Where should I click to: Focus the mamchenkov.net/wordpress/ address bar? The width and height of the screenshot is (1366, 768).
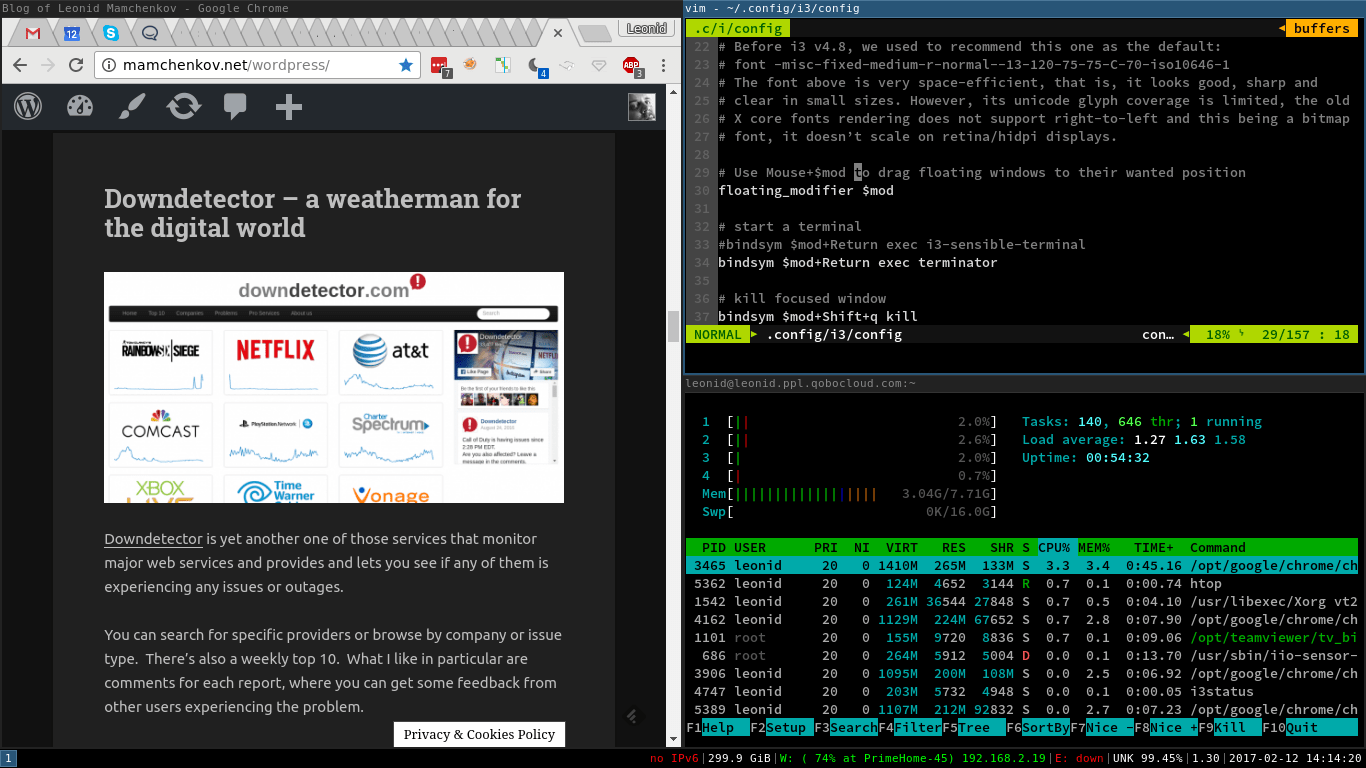coord(255,65)
